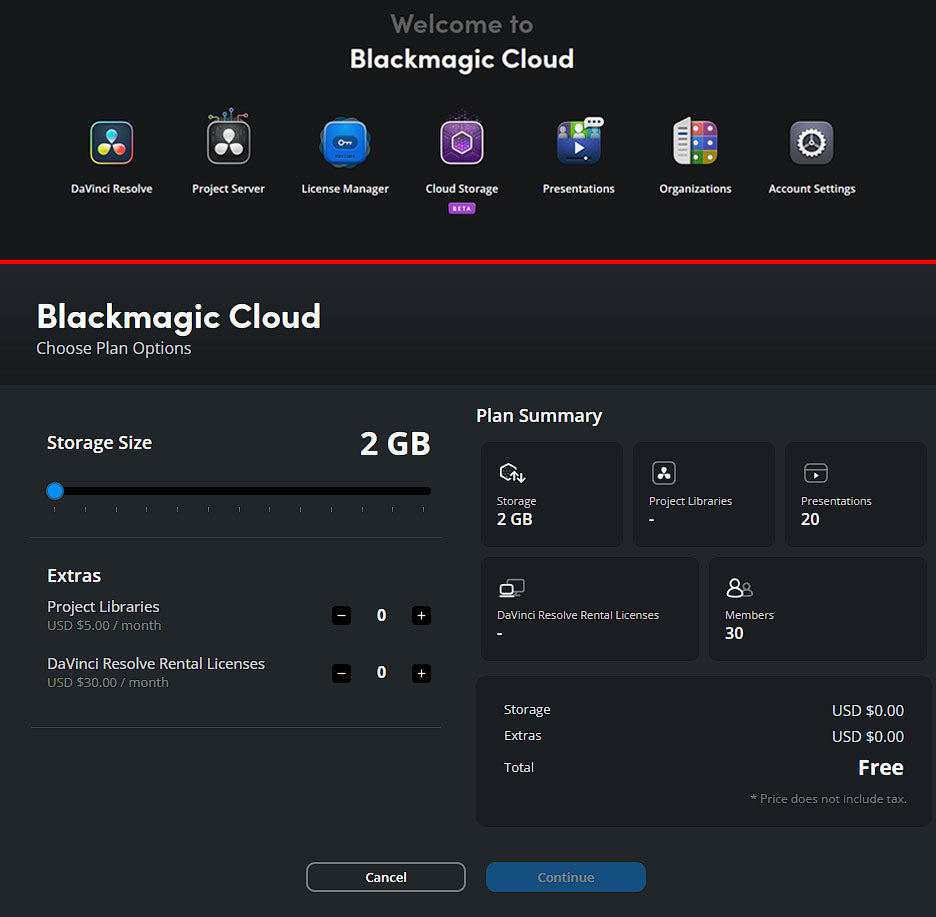936x917 pixels.
Task: Click the Storage icon in Plan Summary
Action: click(x=512, y=473)
